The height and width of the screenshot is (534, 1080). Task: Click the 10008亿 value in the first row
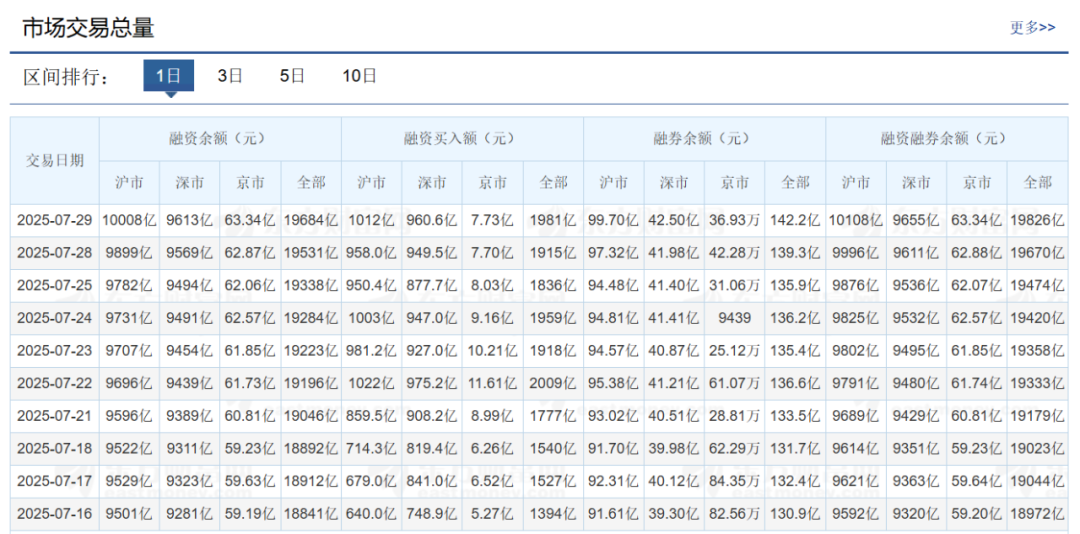[x=130, y=220]
